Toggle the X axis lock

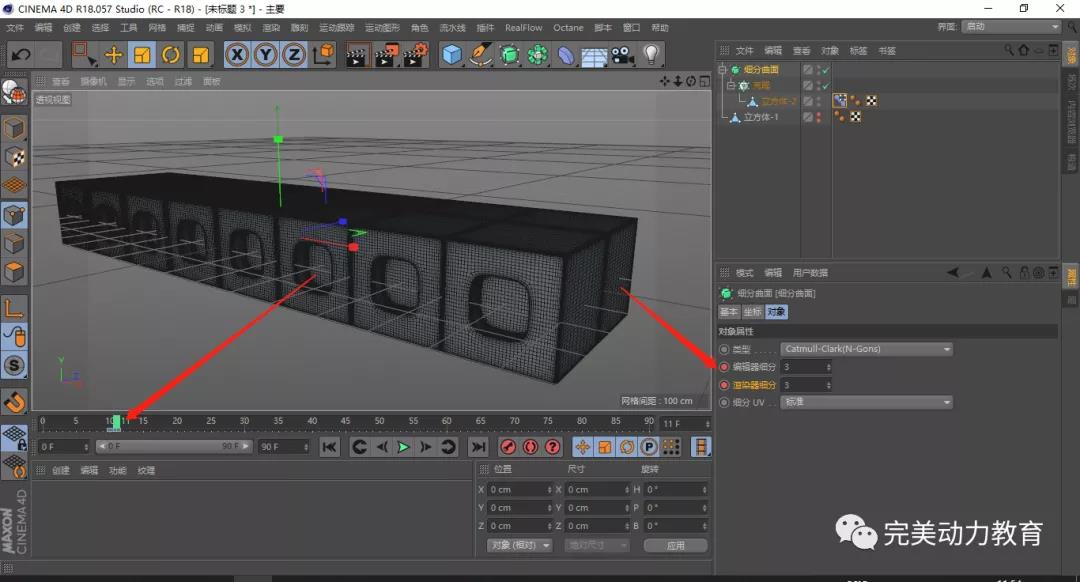[237, 55]
